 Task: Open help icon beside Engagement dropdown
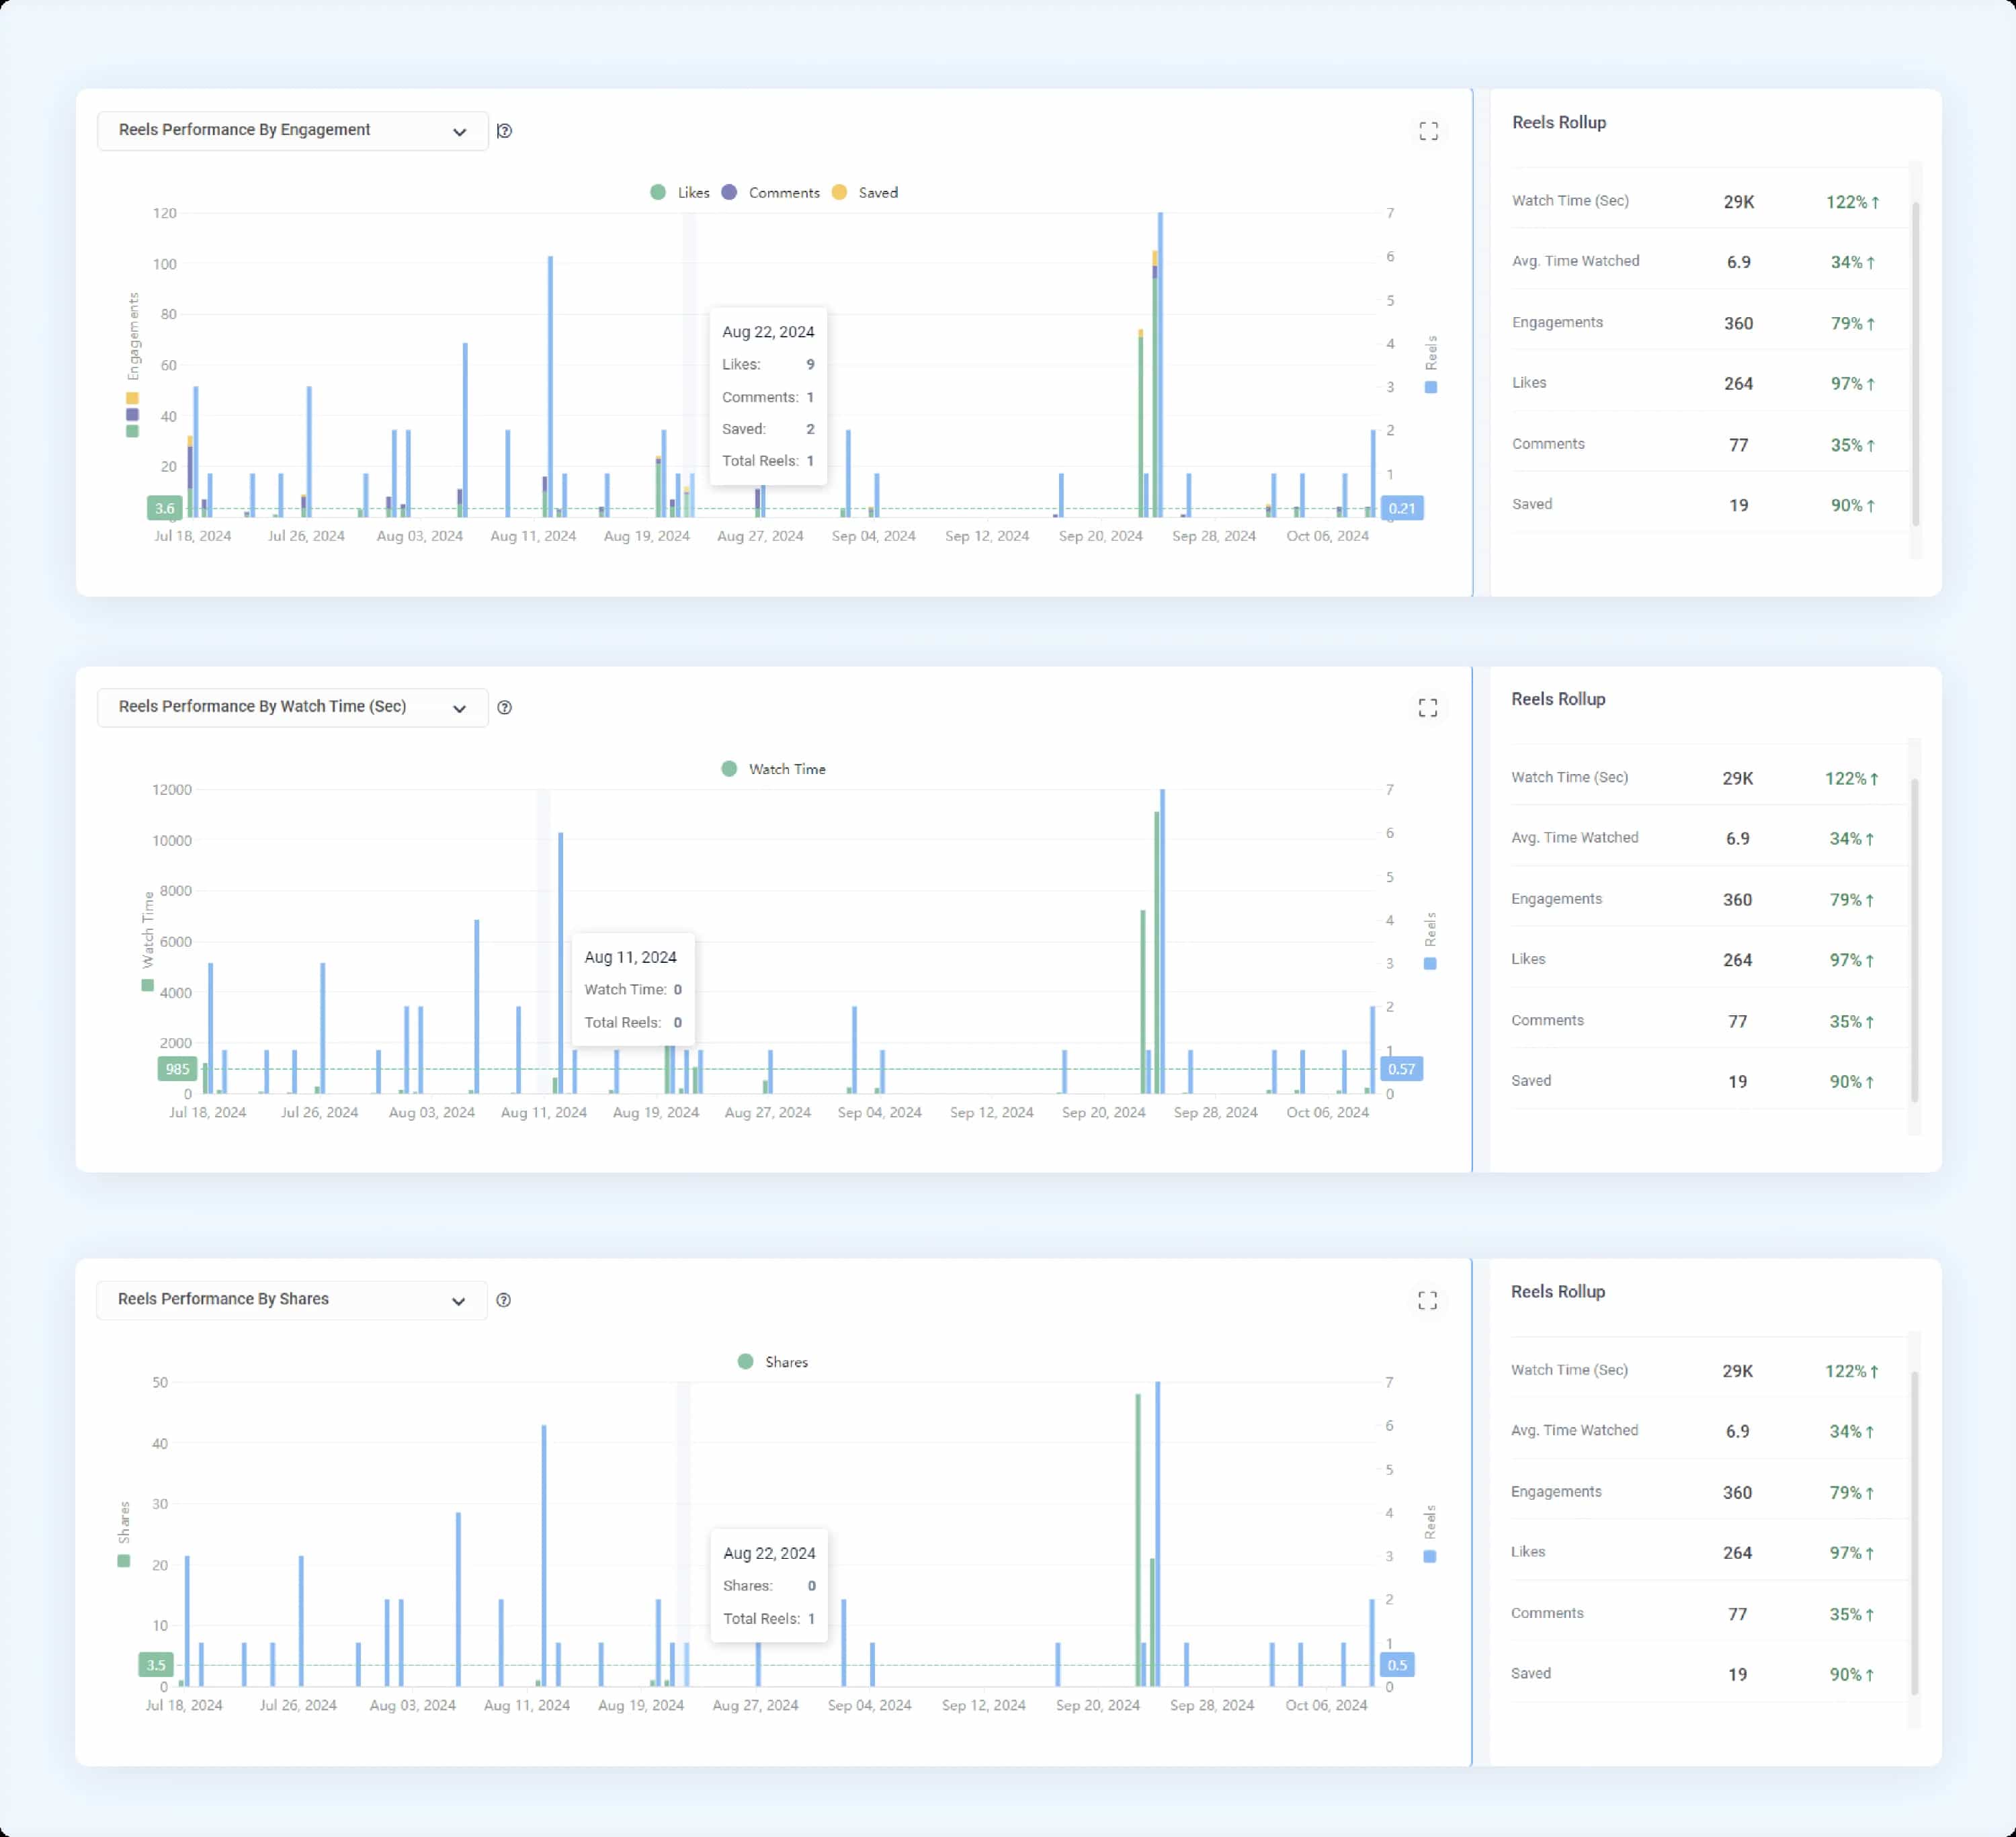coord(504,131)
